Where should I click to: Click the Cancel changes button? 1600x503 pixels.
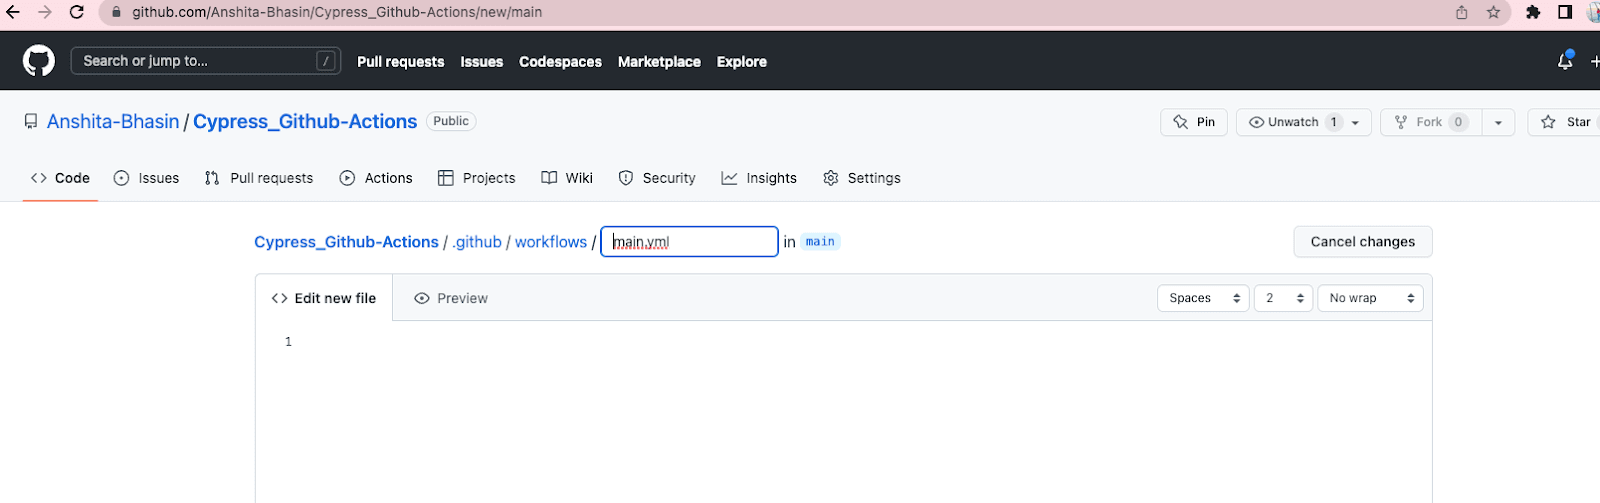click(x=1363, y=242)
